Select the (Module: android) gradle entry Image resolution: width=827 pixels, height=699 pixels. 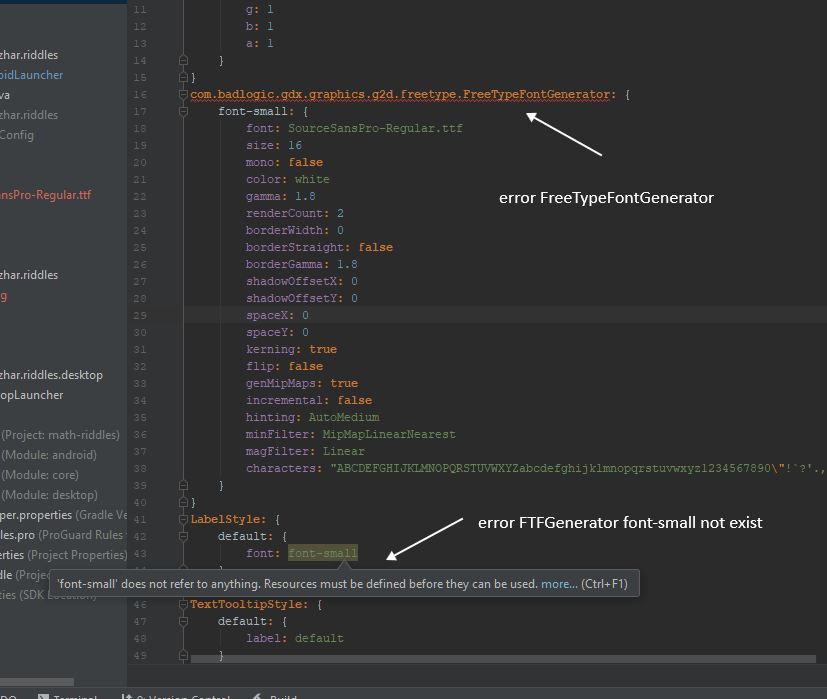pos(49,455)
